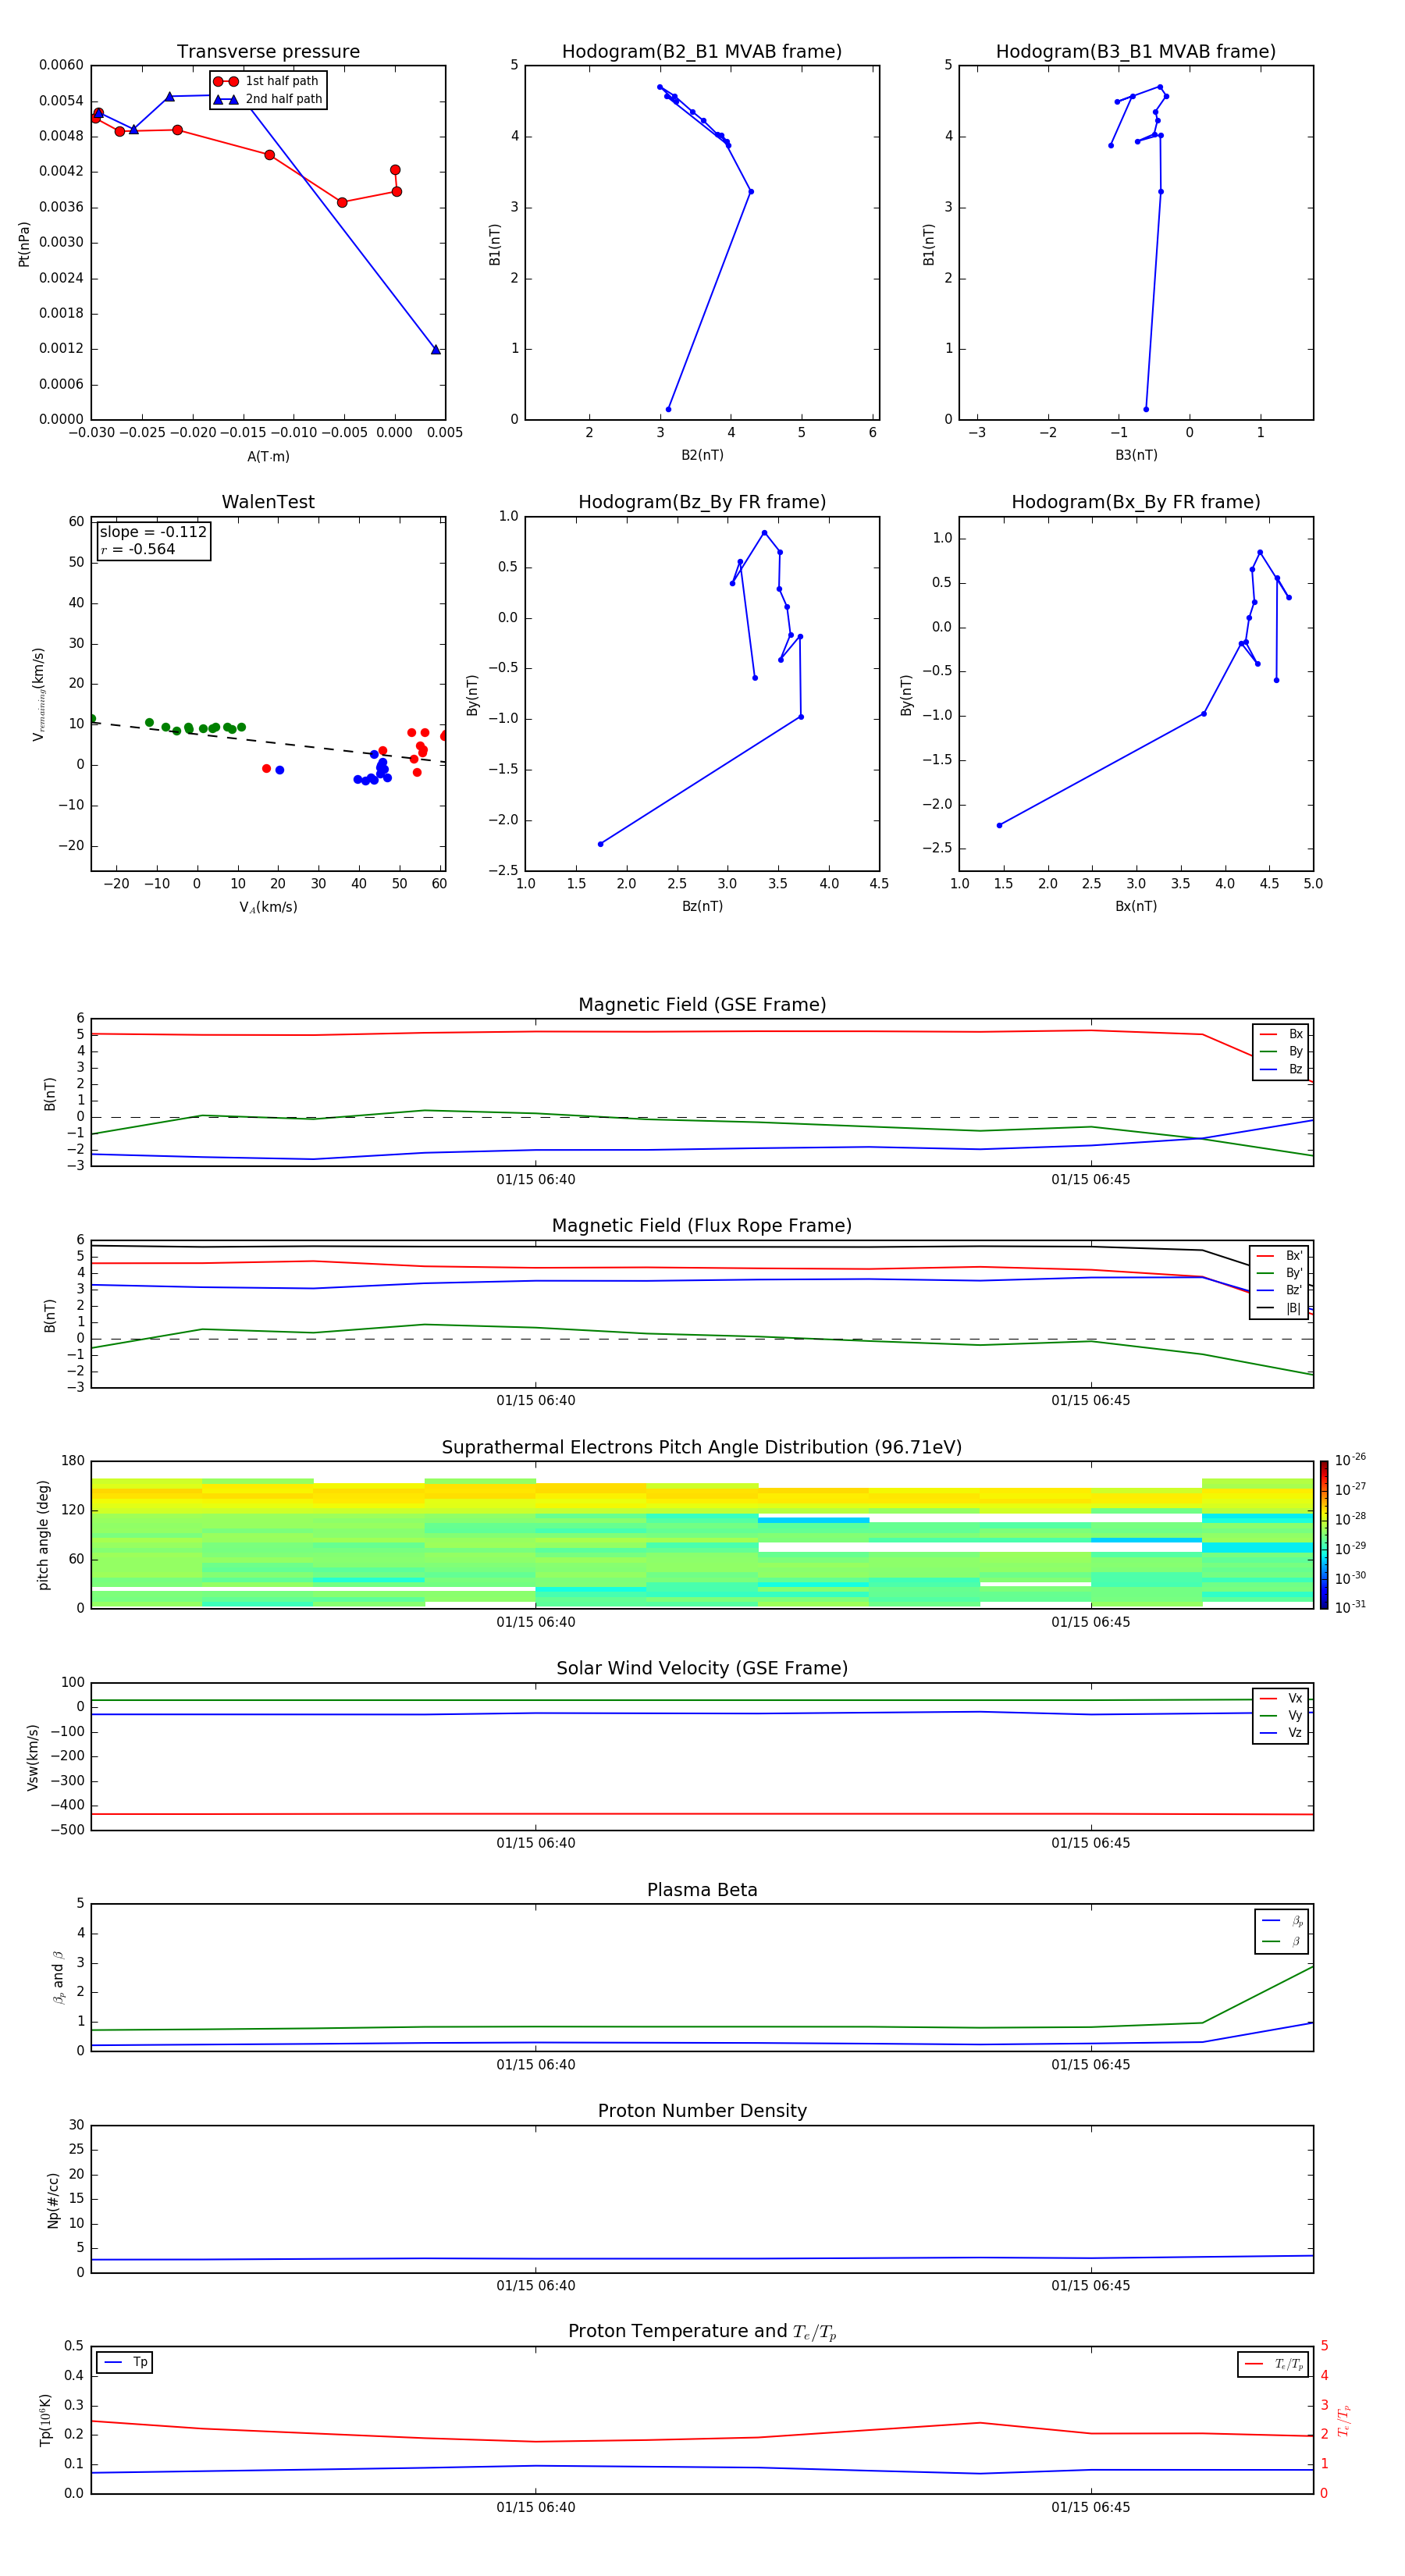Click '01/15 06:45' tick under GSE magnetic plot

point(1091,1180)
